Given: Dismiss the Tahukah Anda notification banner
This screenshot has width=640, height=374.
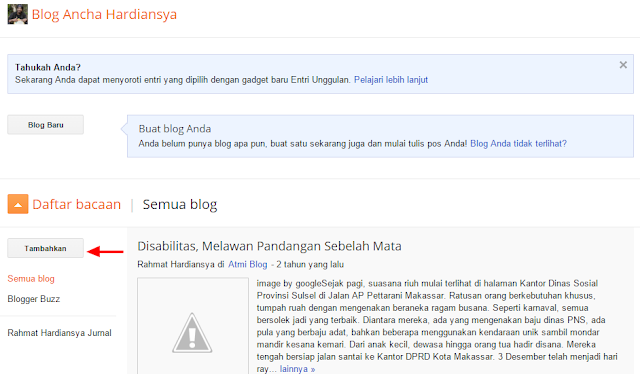Looking at the screenshot, I should (623, 65).
